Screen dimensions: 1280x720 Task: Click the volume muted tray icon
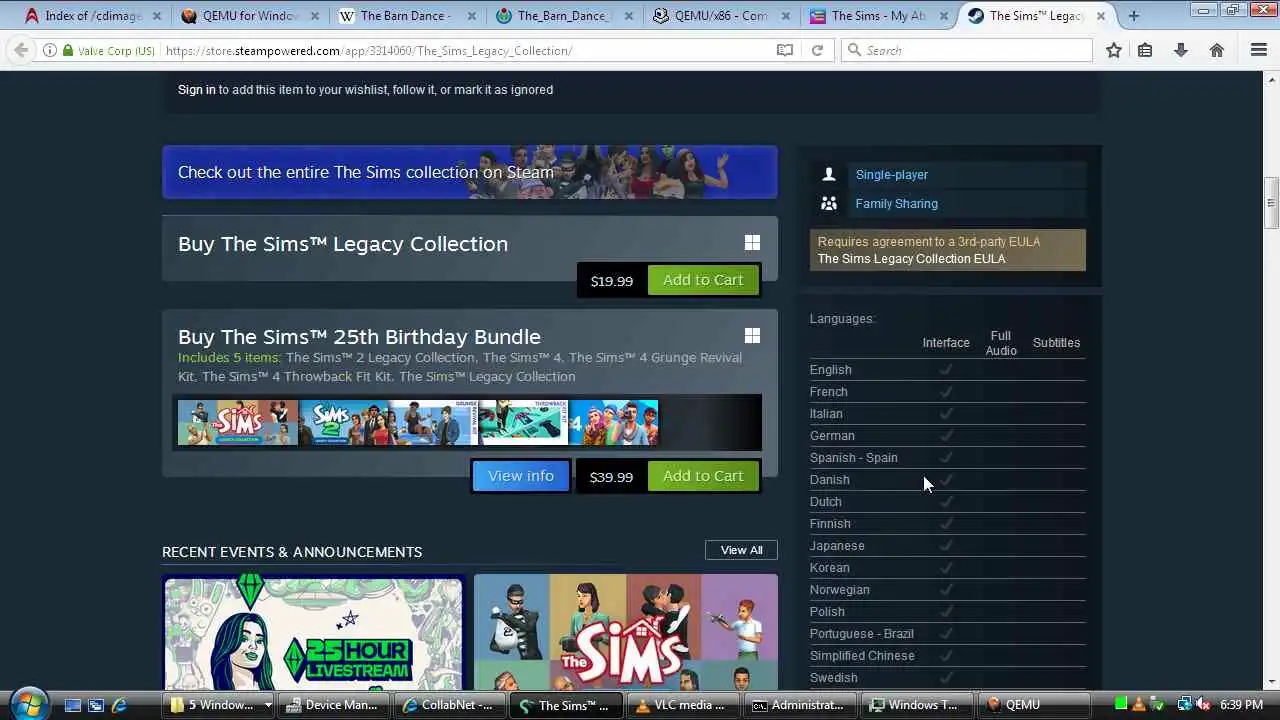1203,705
